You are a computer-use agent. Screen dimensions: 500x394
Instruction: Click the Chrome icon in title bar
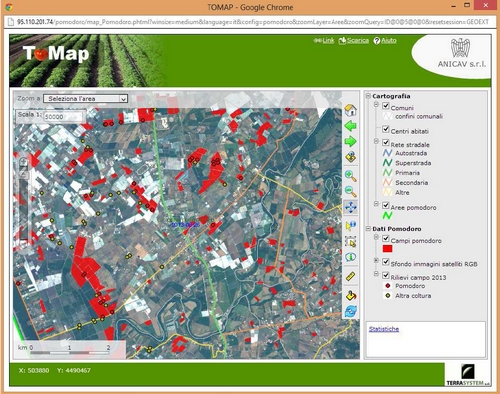pos(9,7)
